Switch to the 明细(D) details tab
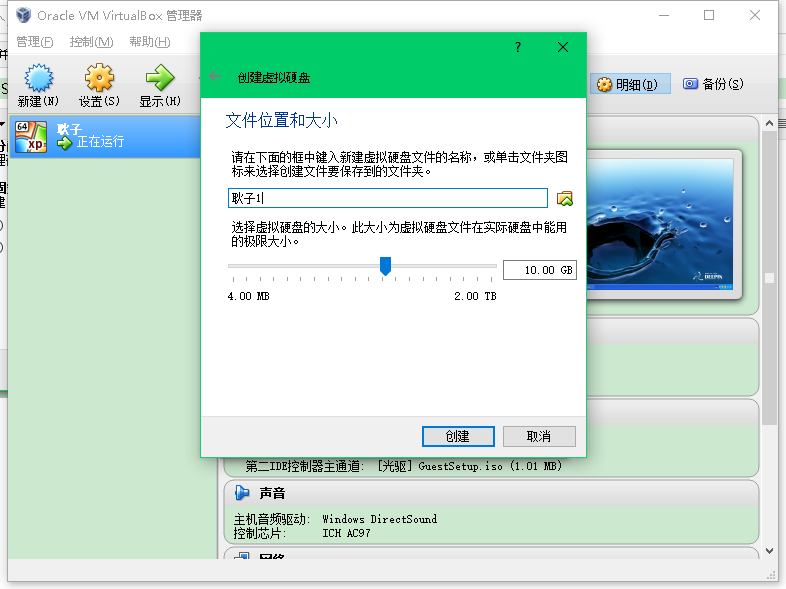This screenshot has width=786, height=589. (631, 84)
